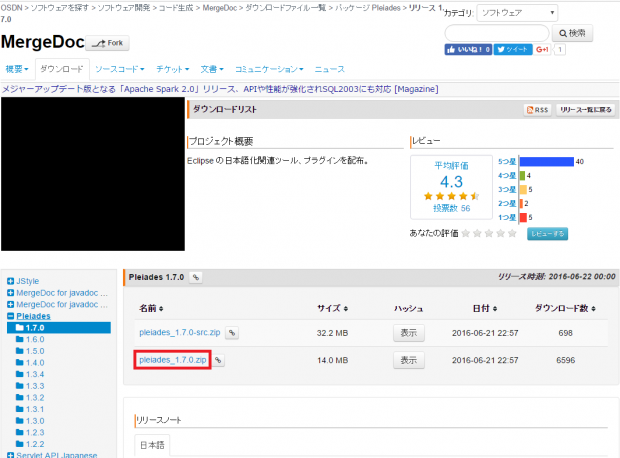Download pleiades_1.7.0-src.zip file

point(180,333)
